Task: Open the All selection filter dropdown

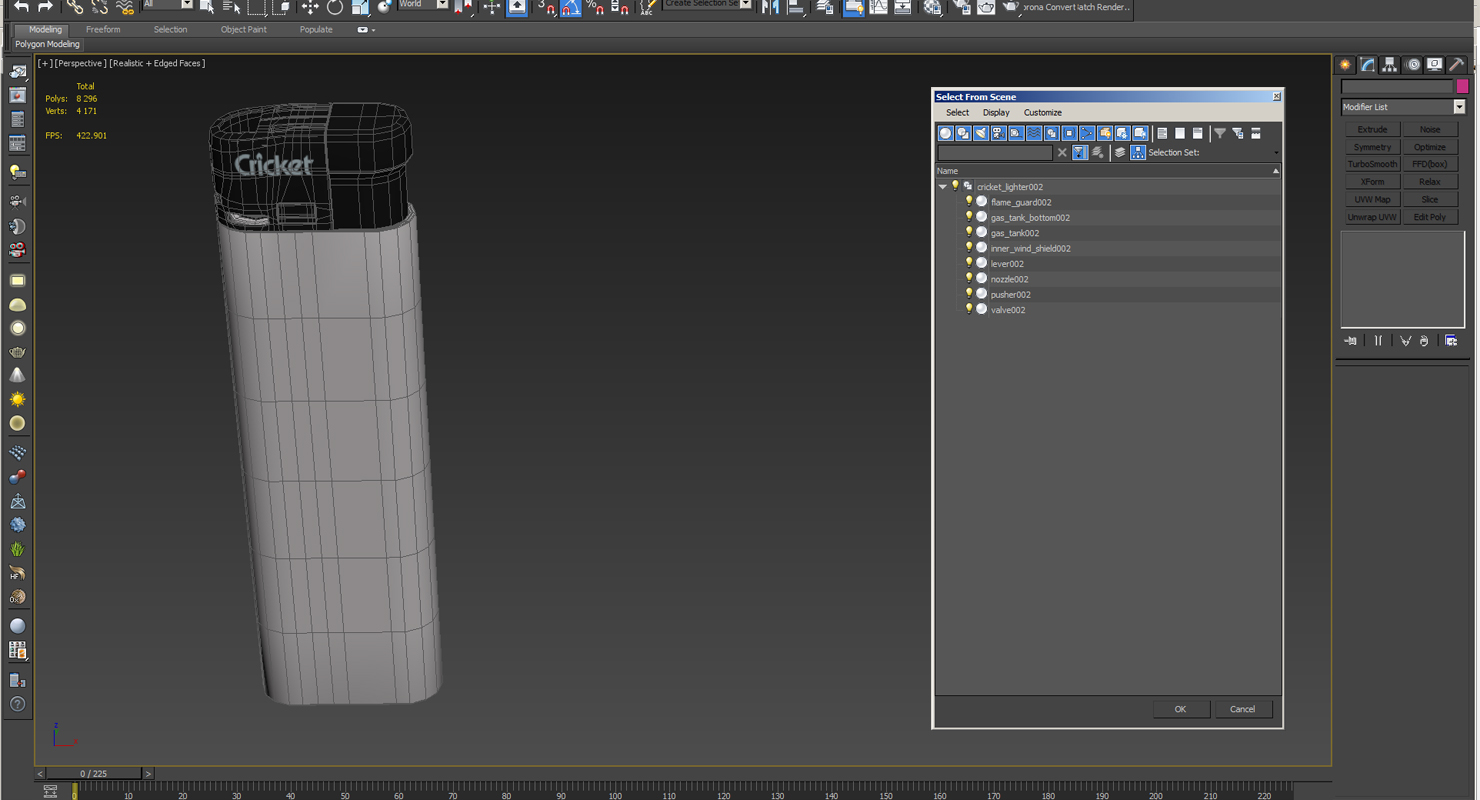Action: pyautogui.click(x=167, y=5)
